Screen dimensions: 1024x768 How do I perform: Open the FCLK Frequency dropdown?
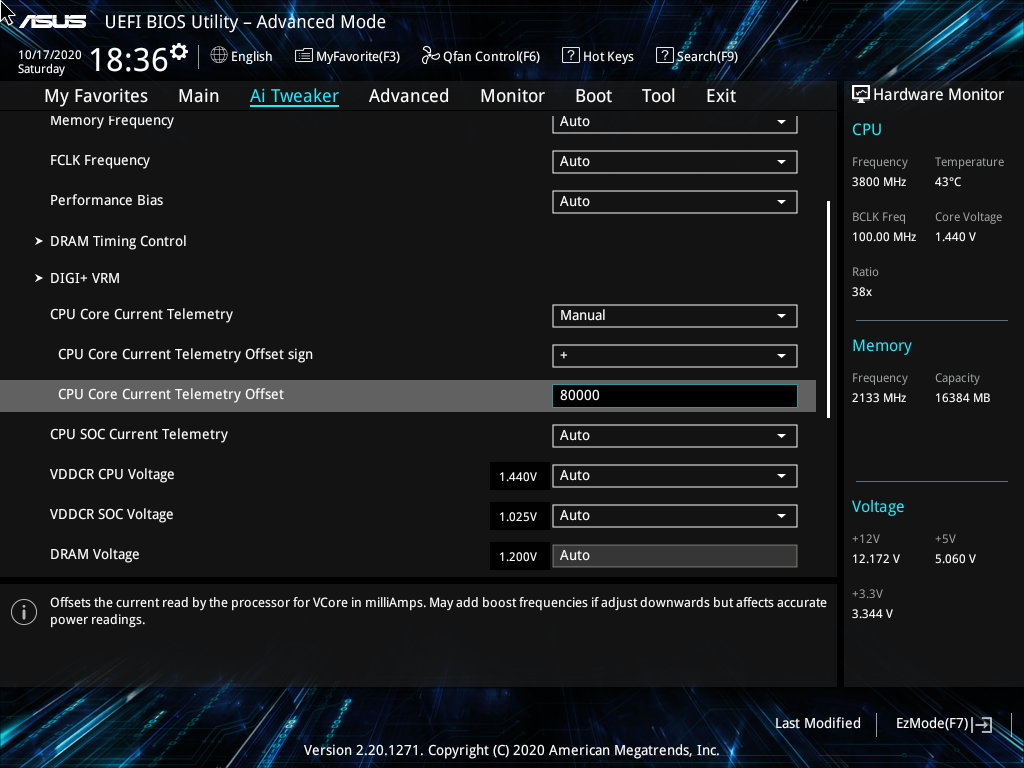click(x=675, y=162)
